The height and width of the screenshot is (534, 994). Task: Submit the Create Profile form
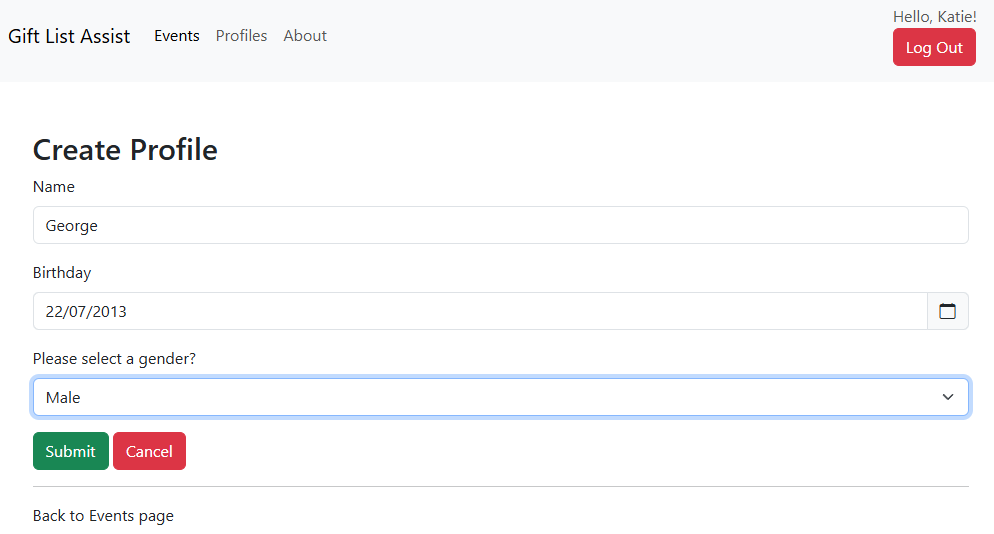pyautogui.click(x=70, y=451)
